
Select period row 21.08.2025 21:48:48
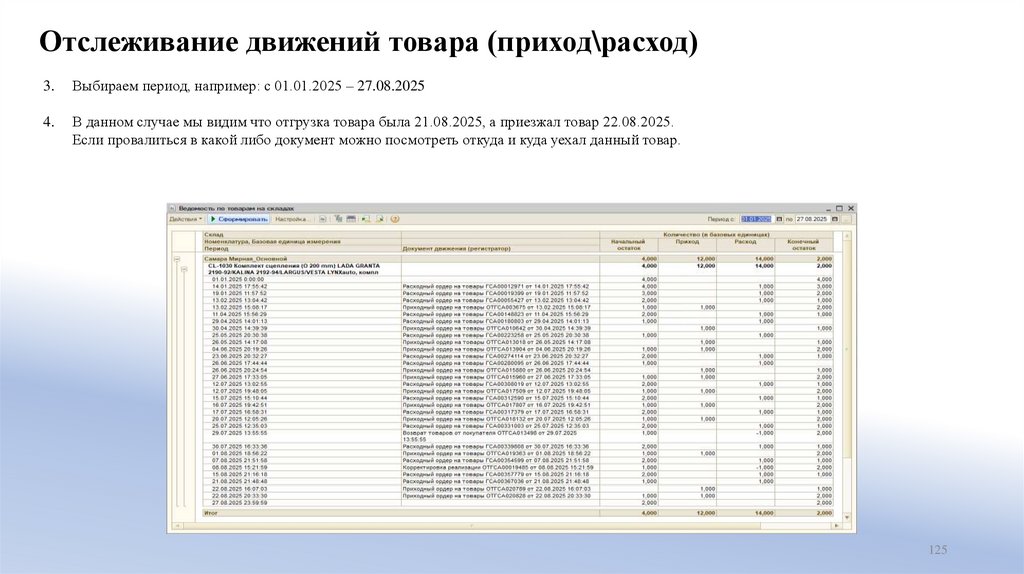[519, 481]
